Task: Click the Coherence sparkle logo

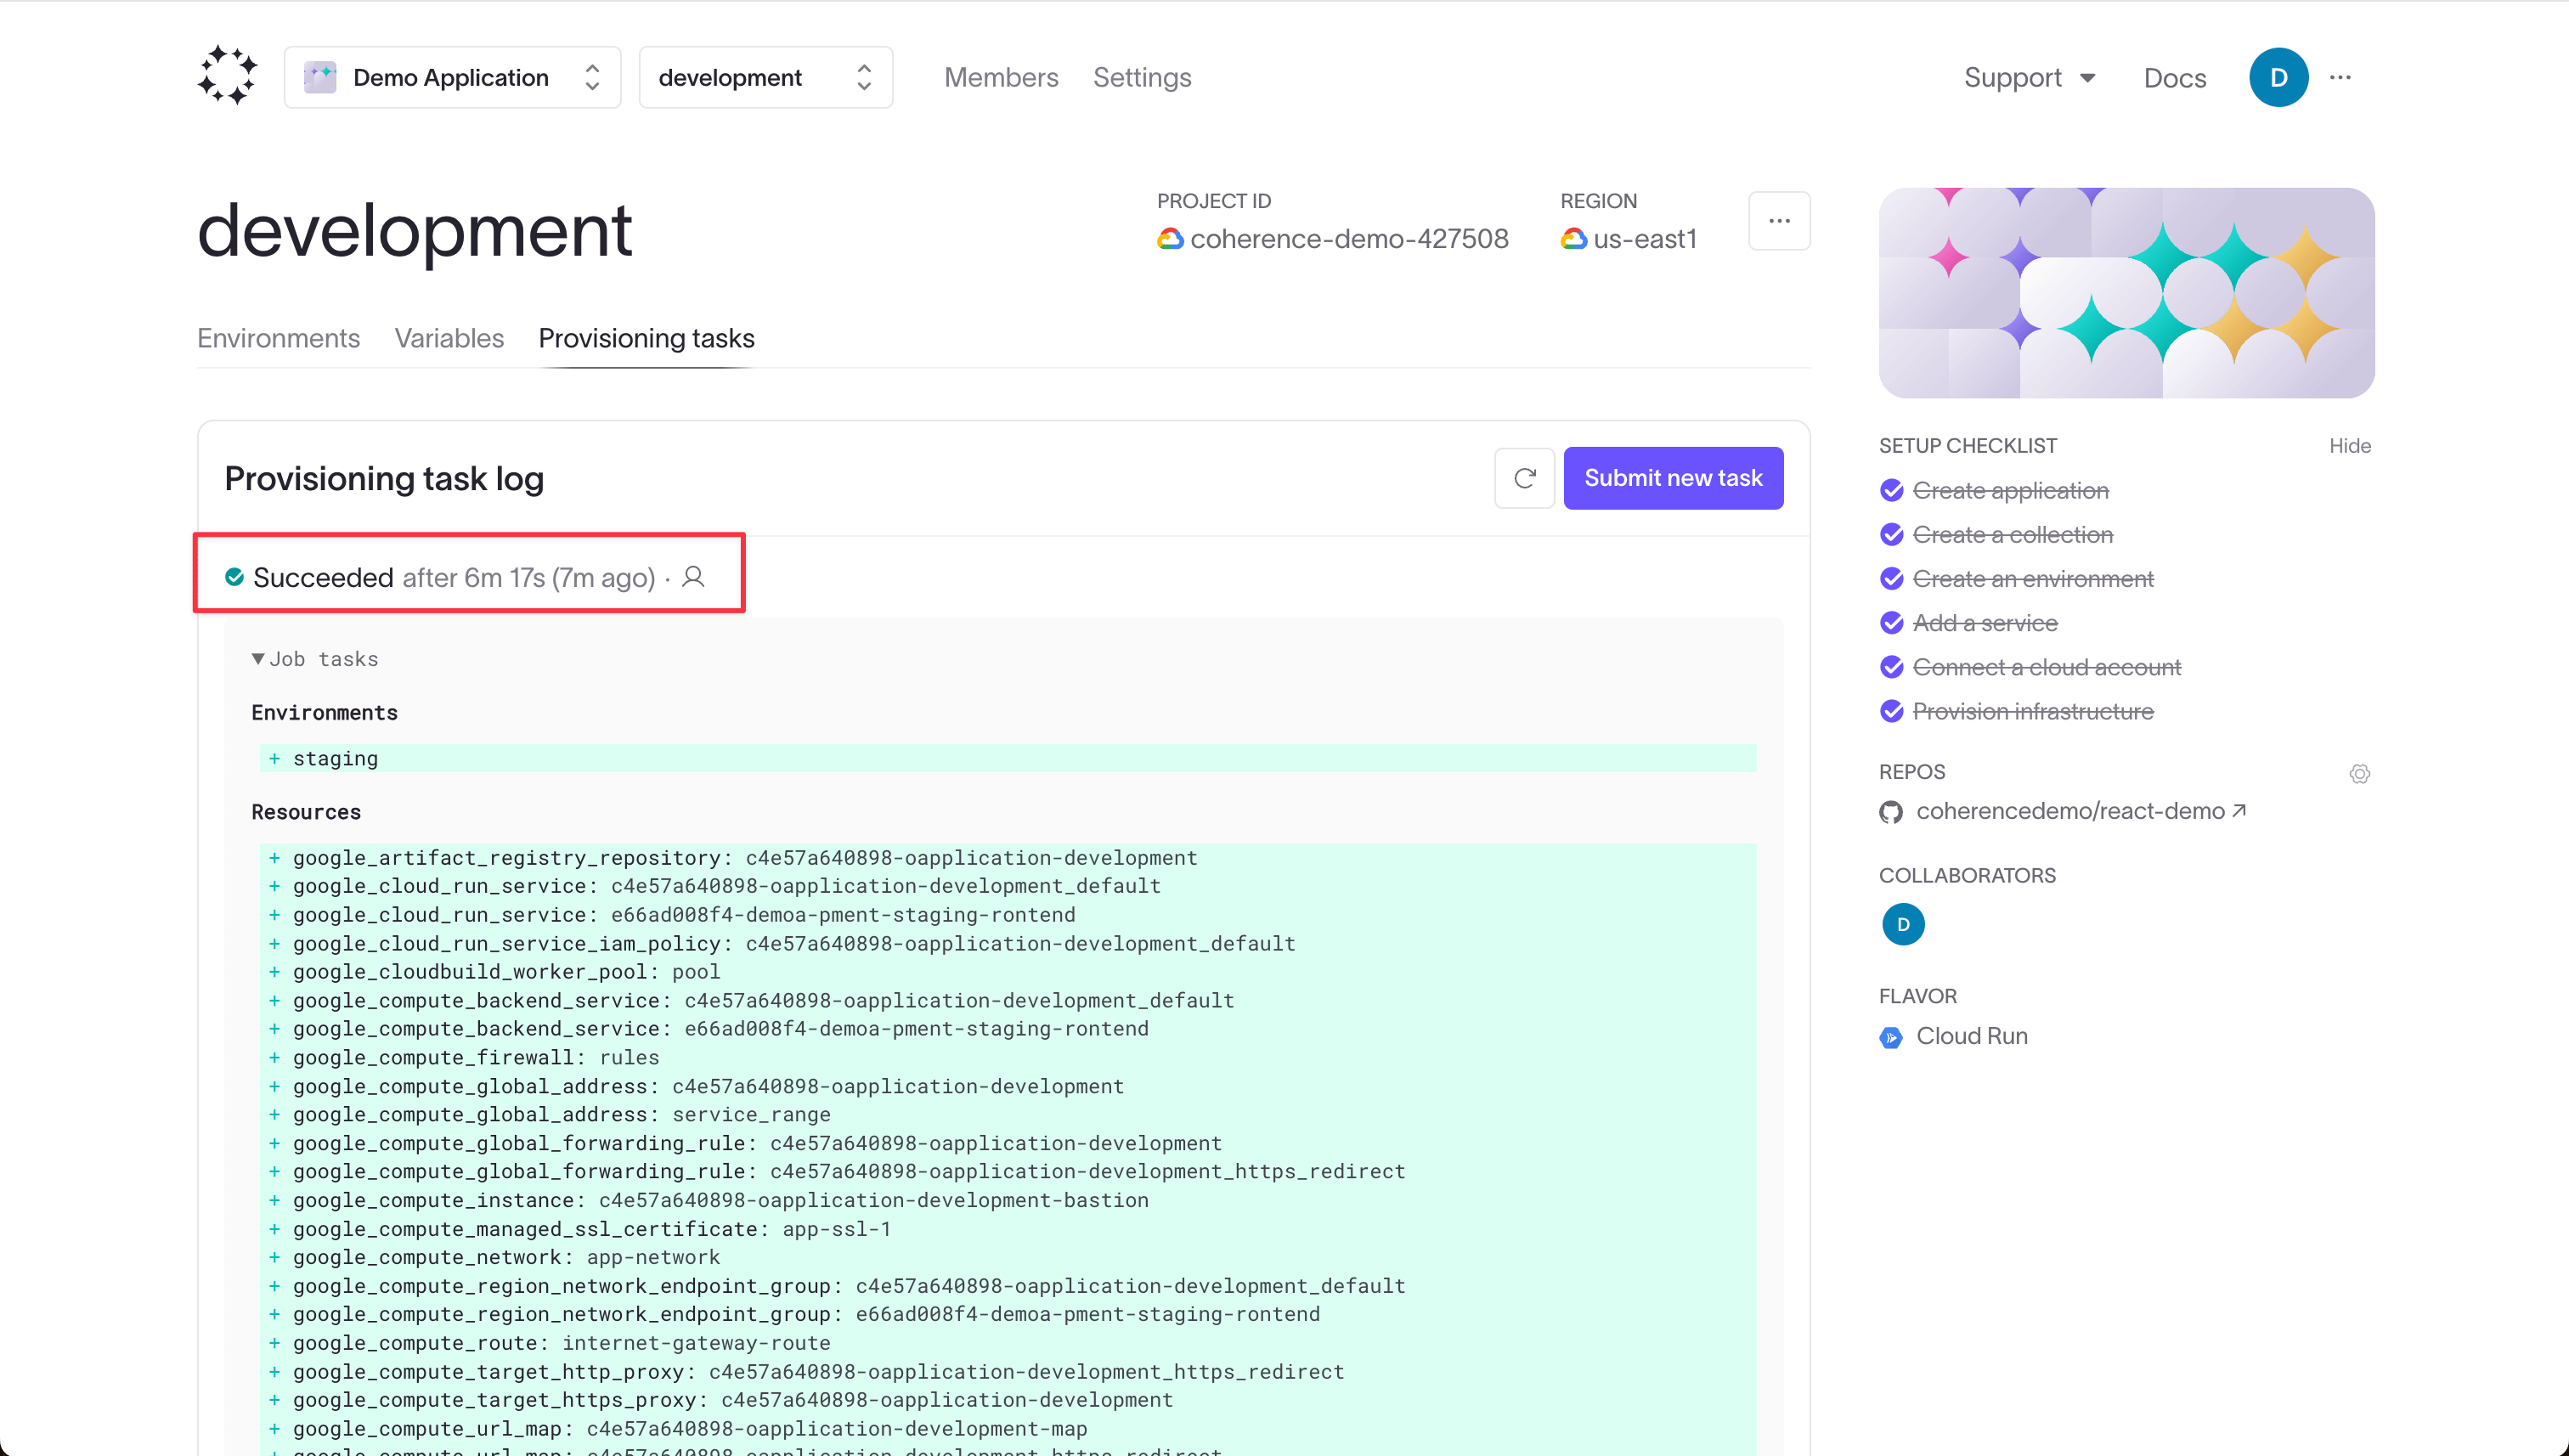Action: click(228, 76)
